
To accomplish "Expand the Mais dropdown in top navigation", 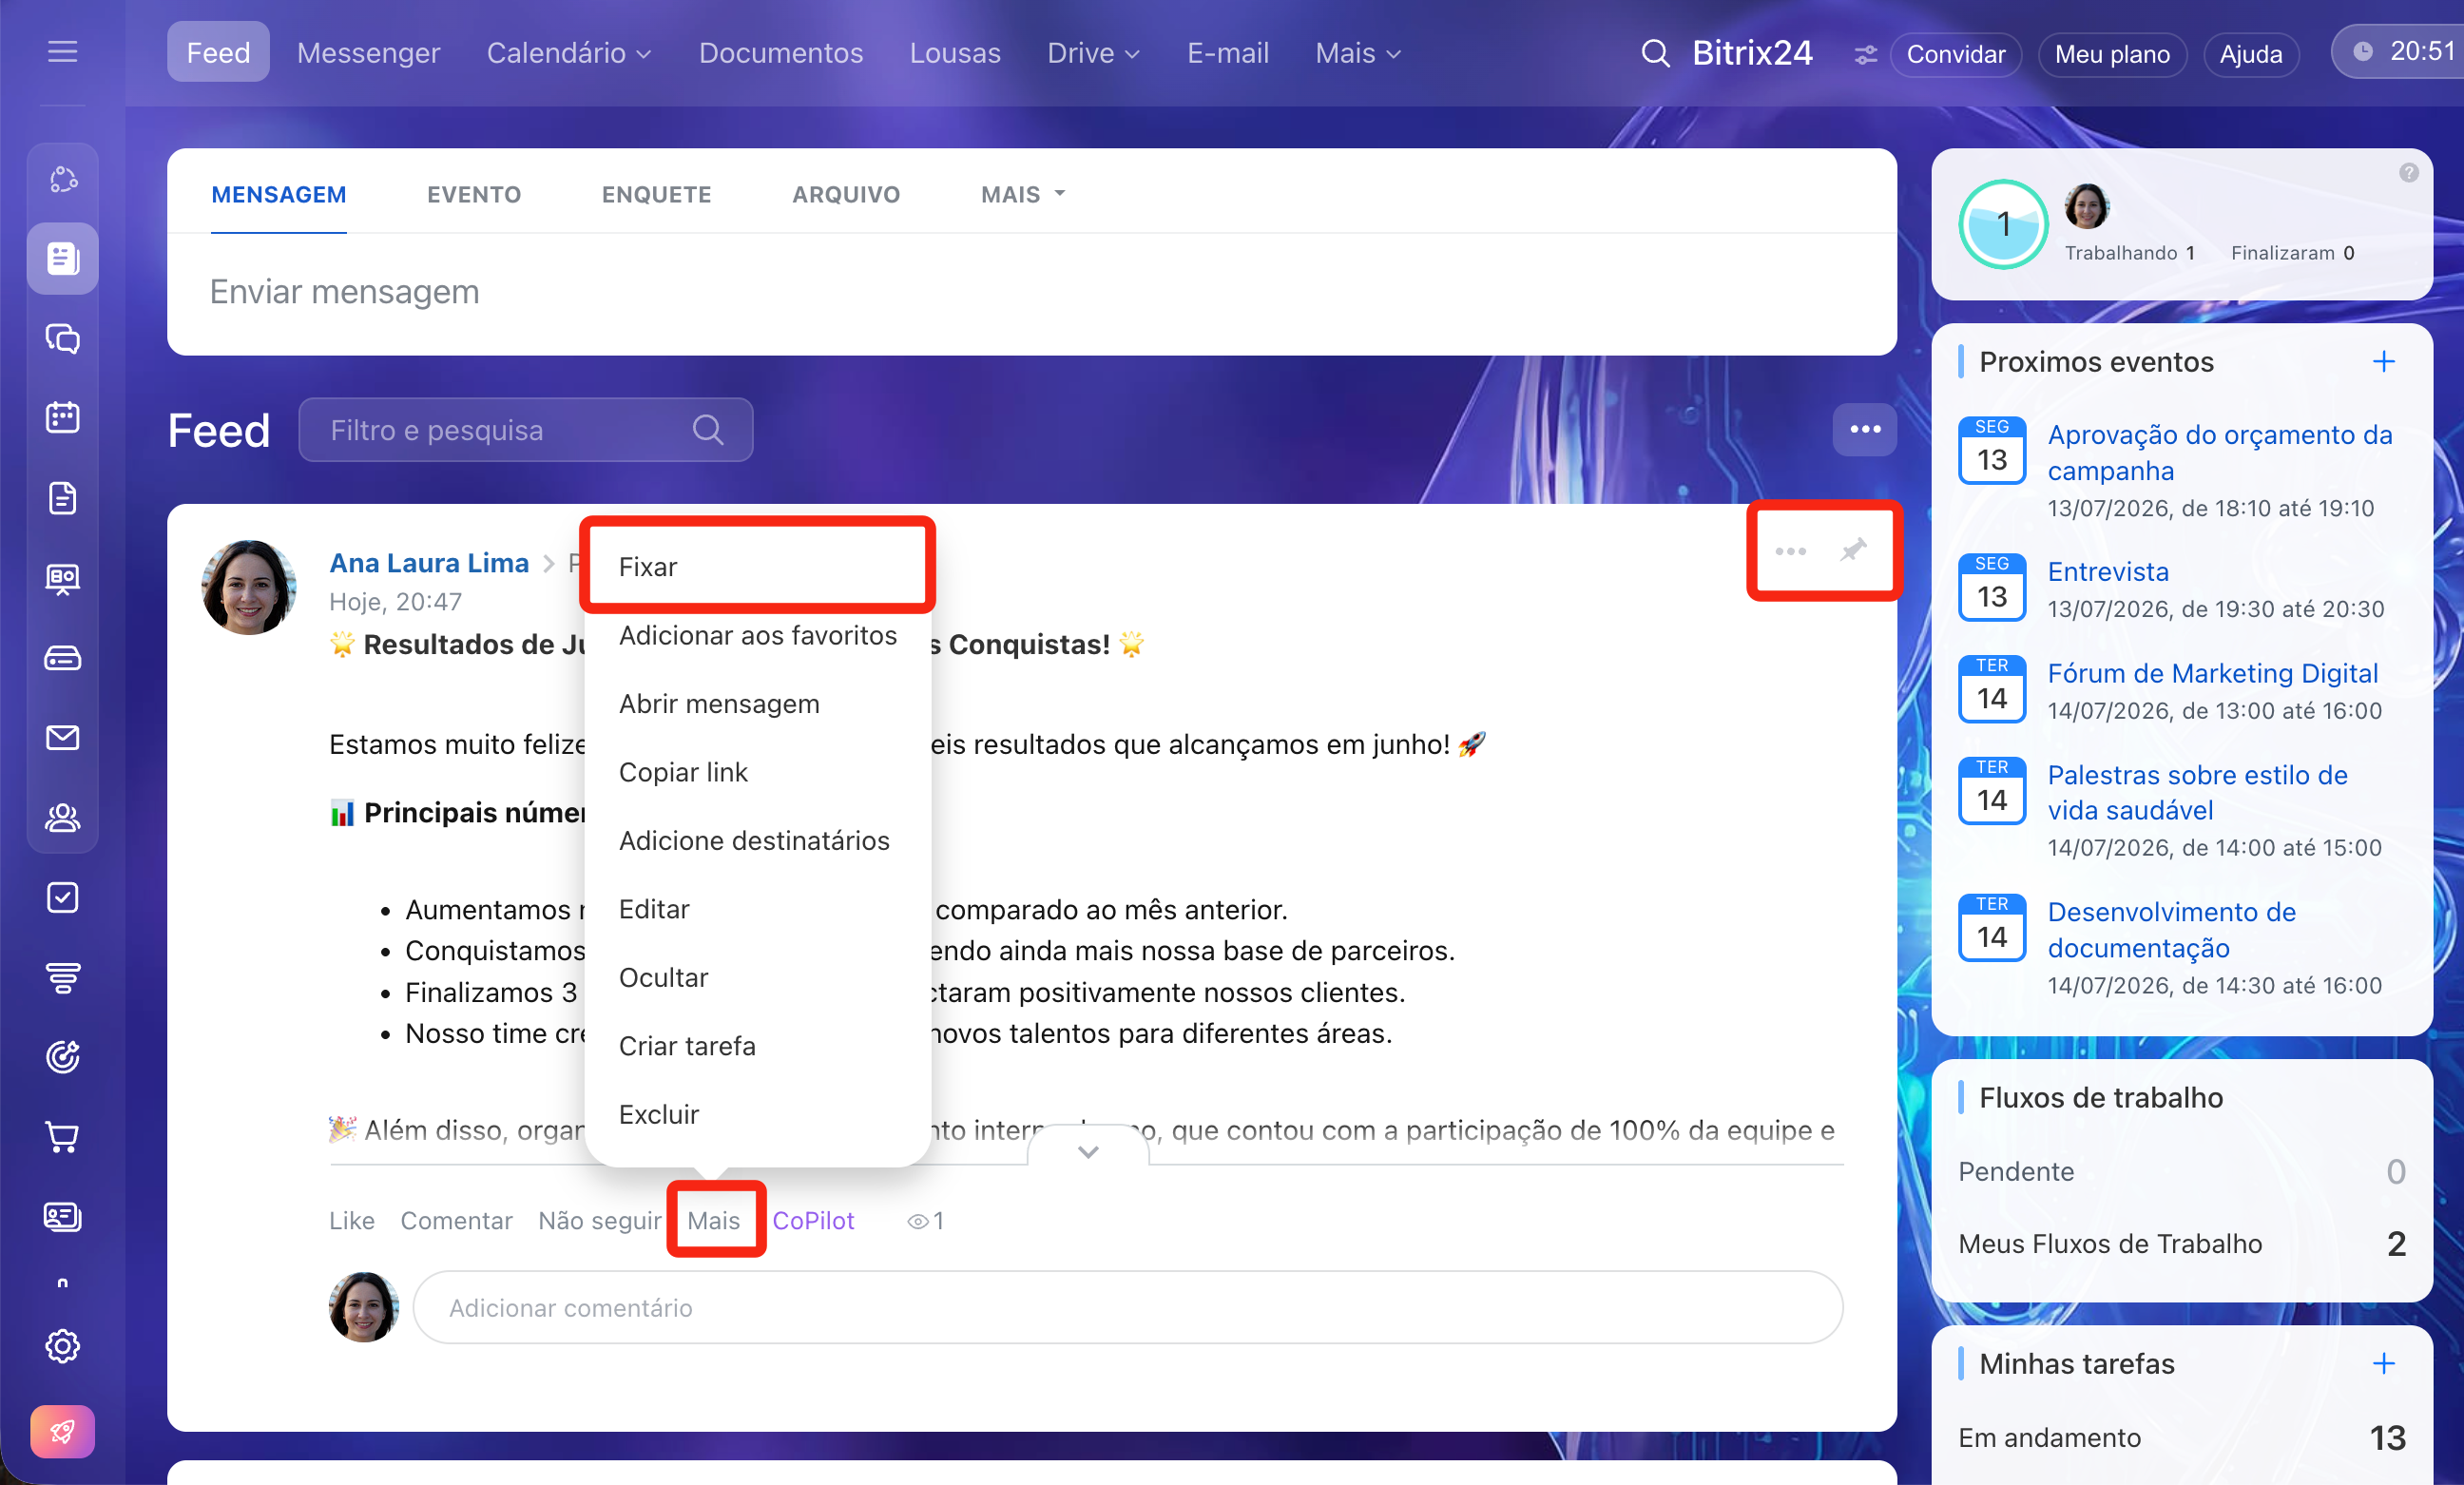I will point(1357,53).
